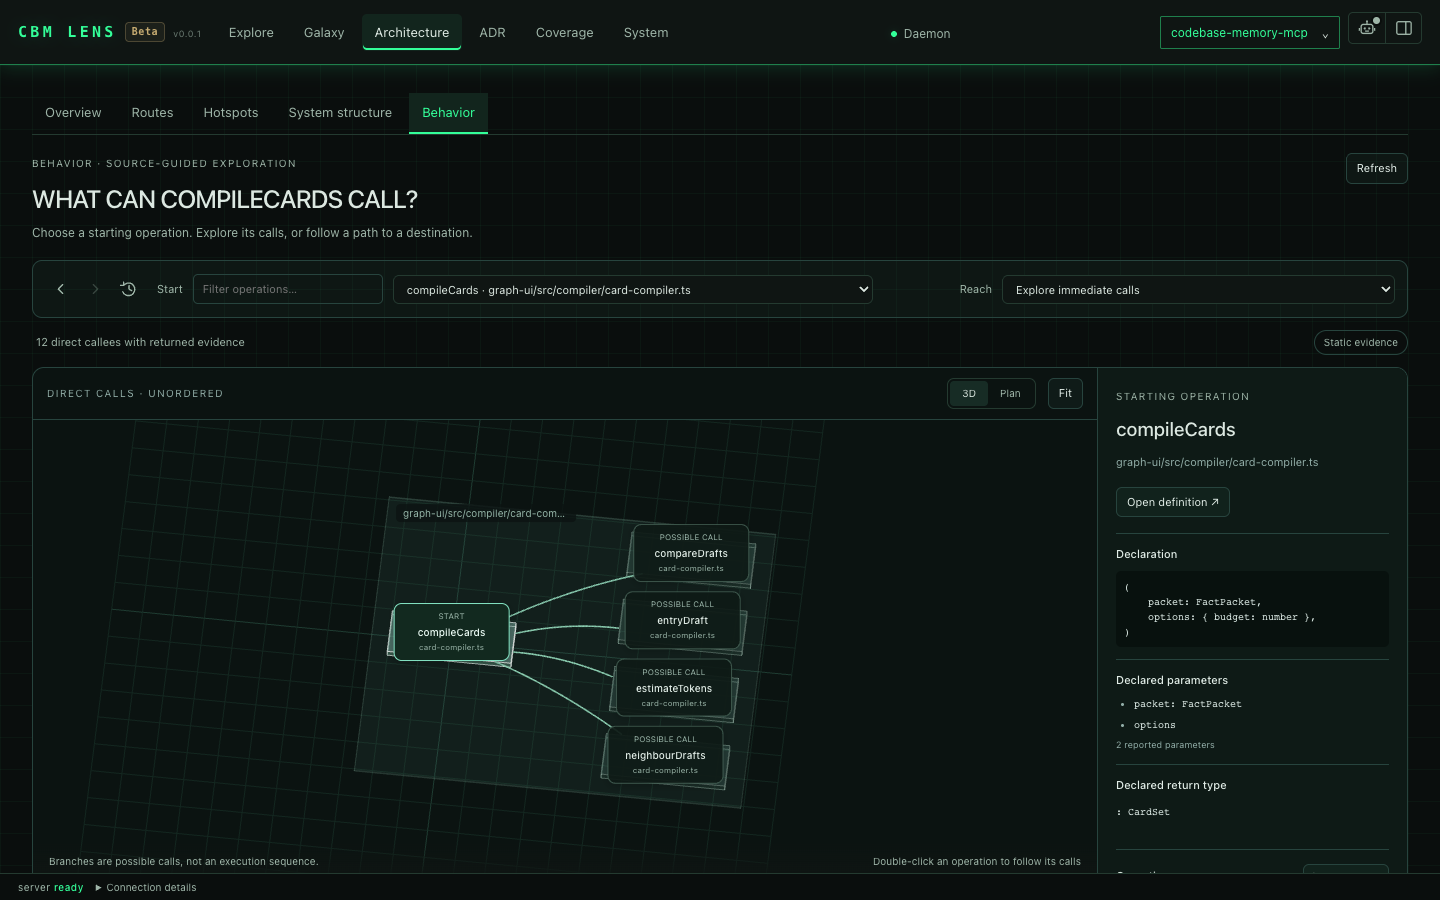Select the entryDraft possible call node
The image size is (1440, 900).
682,620
